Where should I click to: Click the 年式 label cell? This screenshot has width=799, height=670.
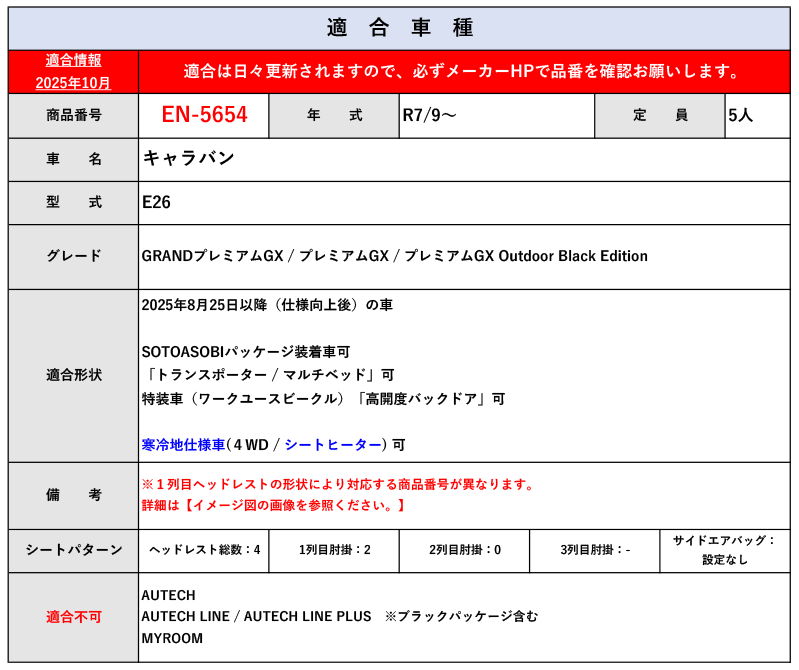(x=334, y=115)
